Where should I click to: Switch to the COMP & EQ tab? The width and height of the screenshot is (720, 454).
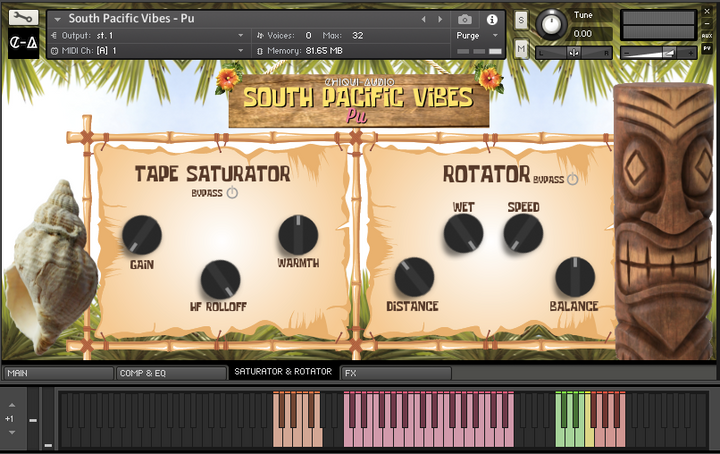pyautogui.click(x=171, y=373)
